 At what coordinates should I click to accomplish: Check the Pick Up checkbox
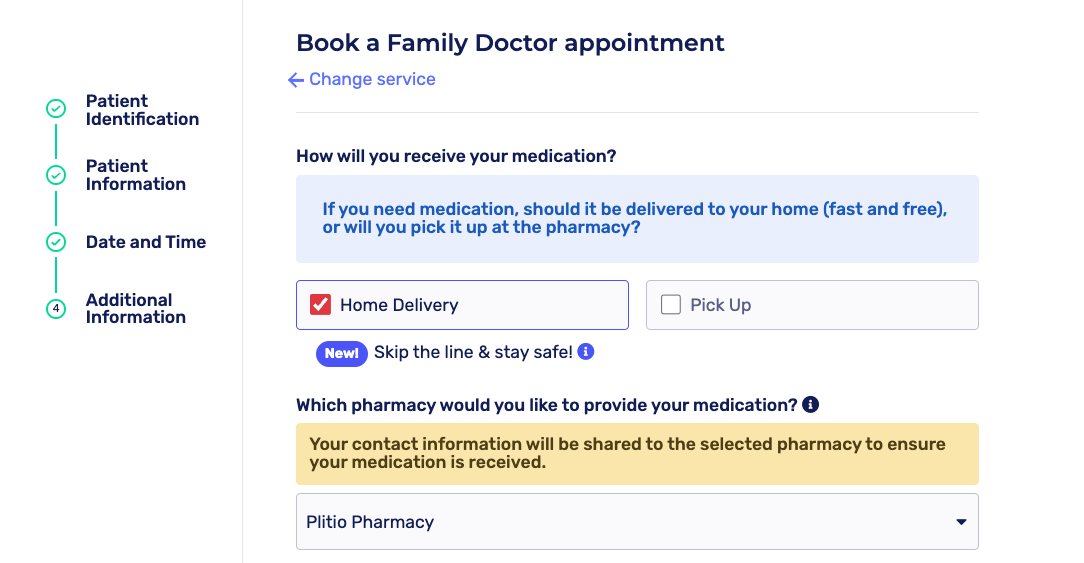click(x=670, y=305)
